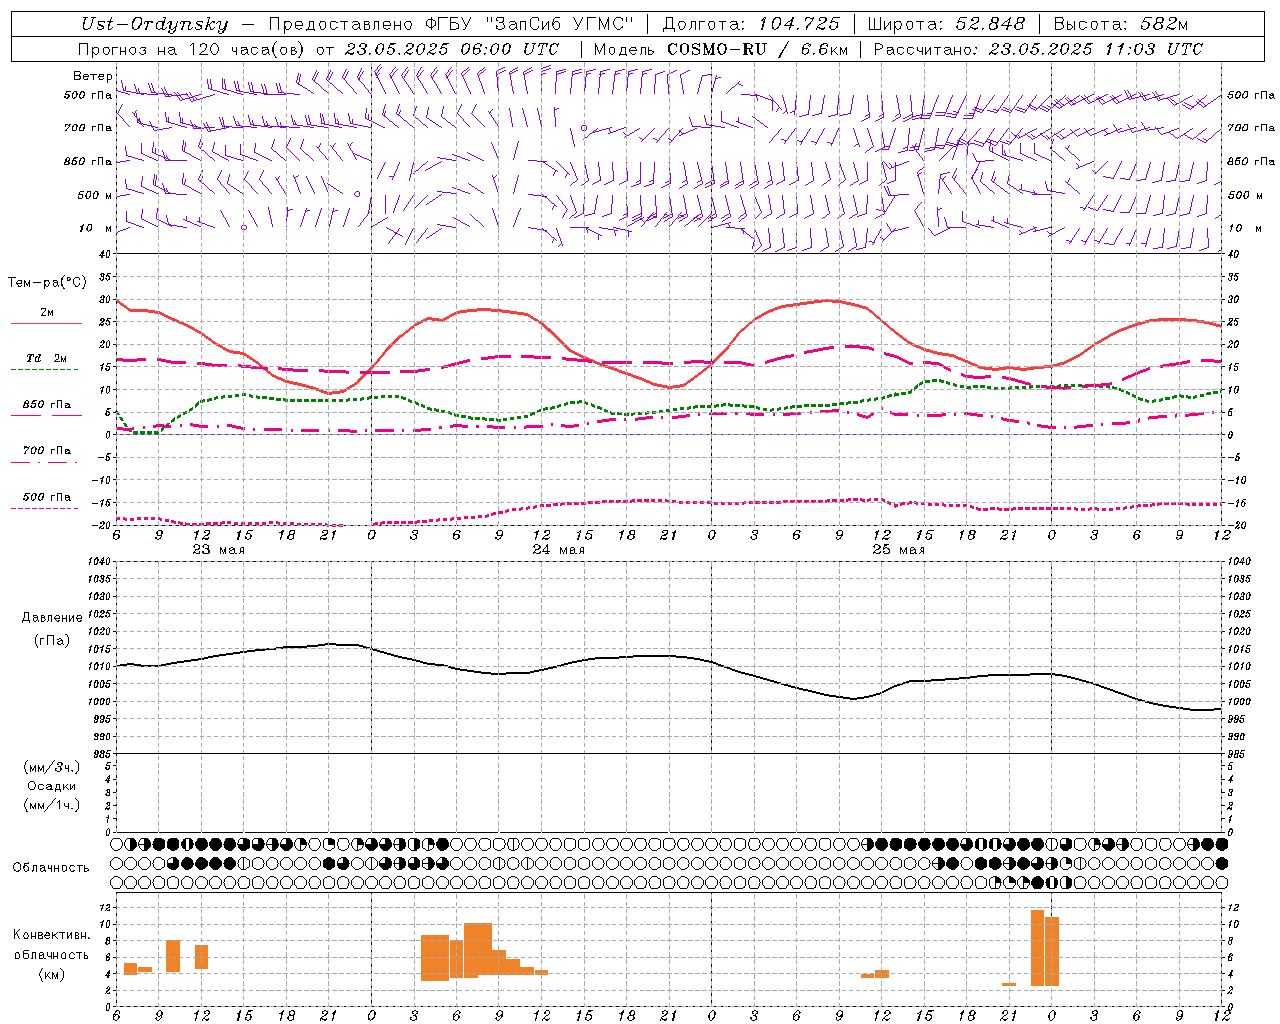Click the station name Ust-Ordynsky
Viewport: 1280px width, 1024px height.
coord(155,24)
